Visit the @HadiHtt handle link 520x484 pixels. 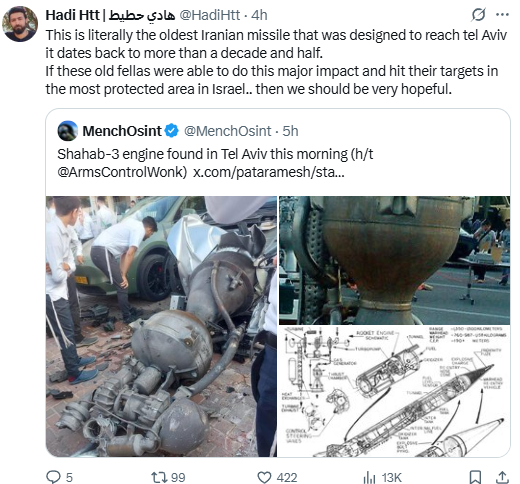(210, 15)
